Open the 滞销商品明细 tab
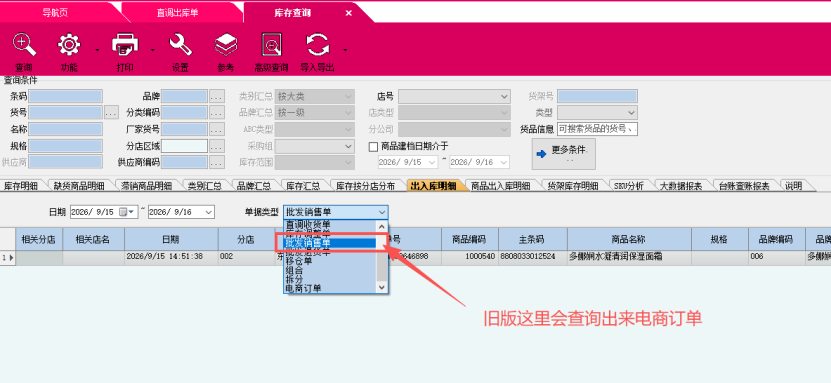831x383 pixels. point(147,186)
